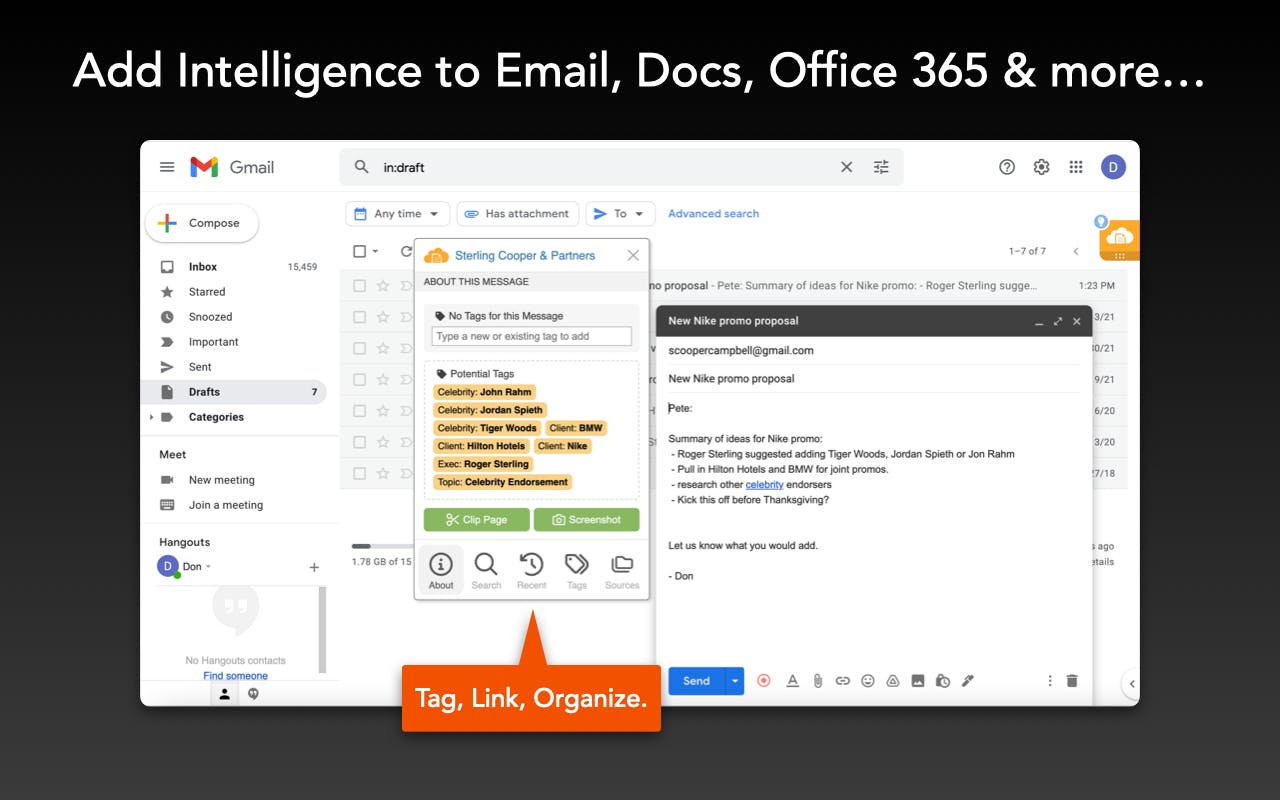The image size is (1280, 800).
Task: Open the To filter dropdown
Action: point(620,214)
